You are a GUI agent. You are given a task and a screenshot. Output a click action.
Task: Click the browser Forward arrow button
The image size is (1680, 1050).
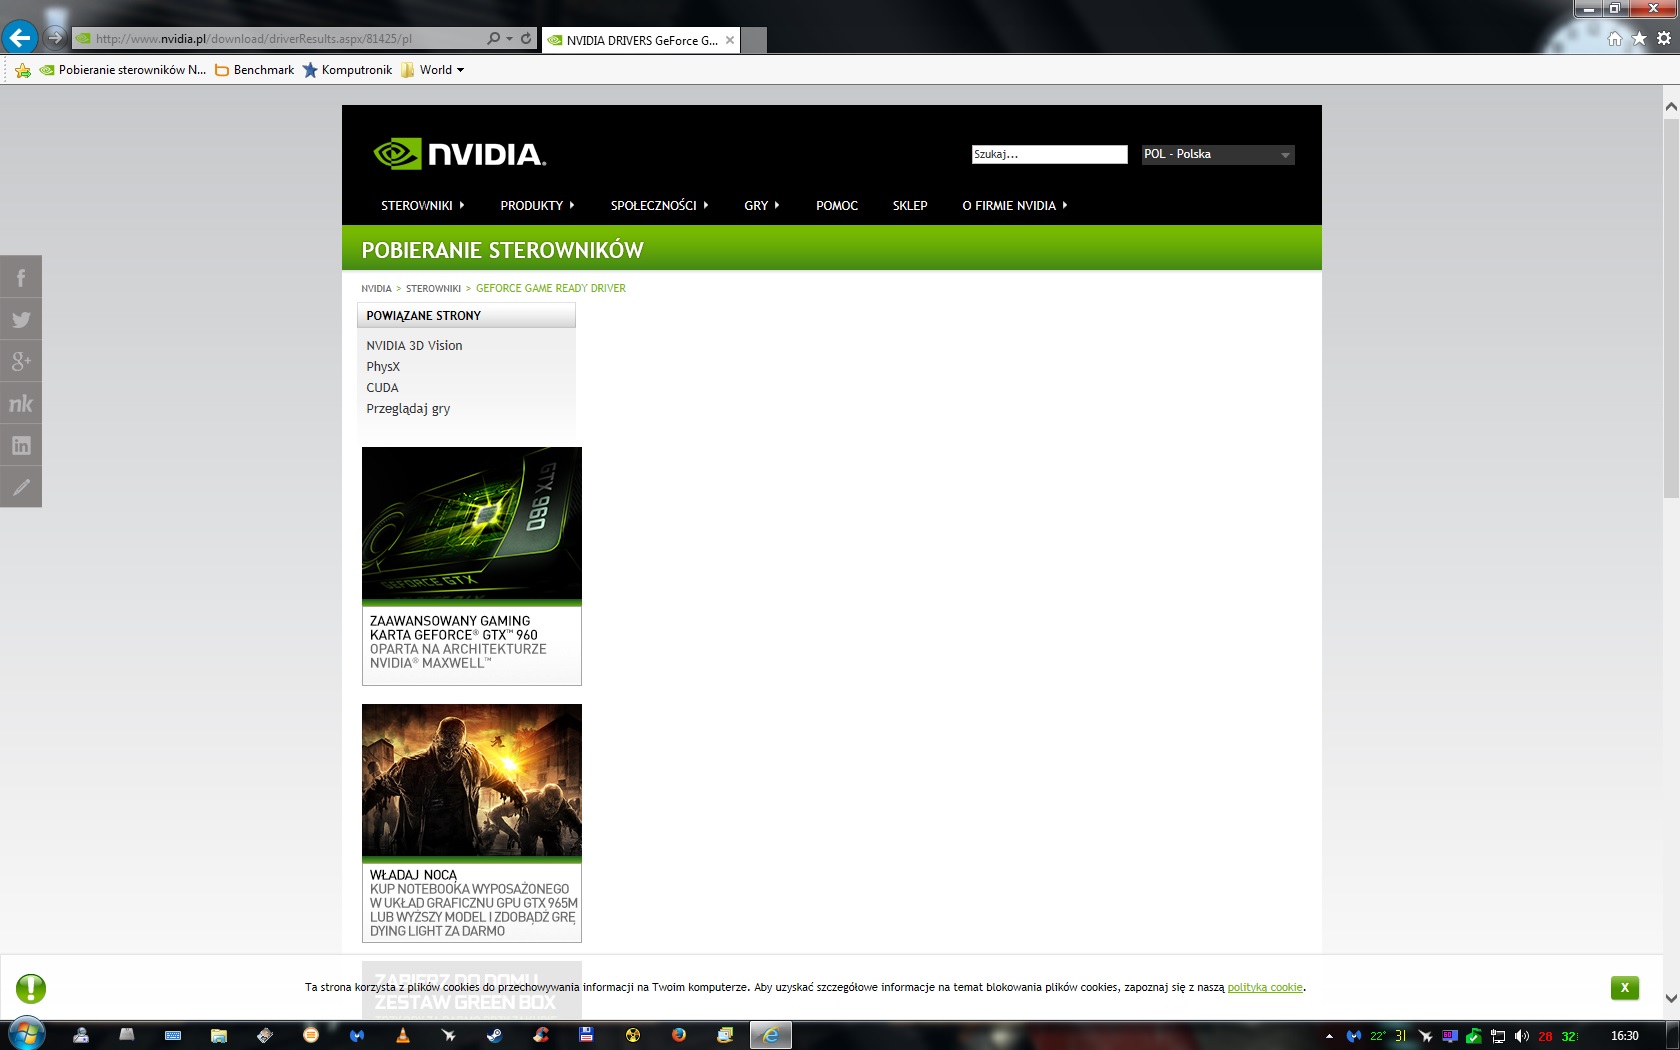pyautogui.click(x=55, y=38)
